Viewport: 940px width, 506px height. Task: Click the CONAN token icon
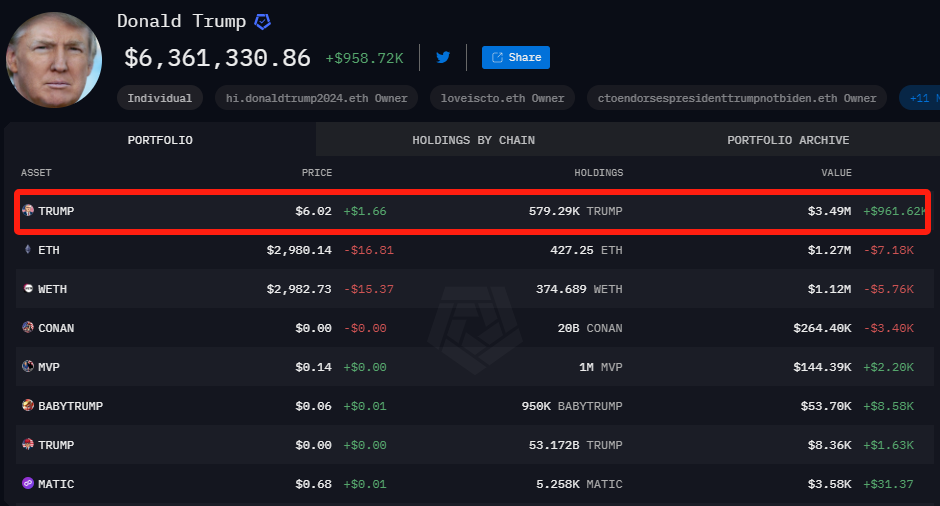coord(28,327)
